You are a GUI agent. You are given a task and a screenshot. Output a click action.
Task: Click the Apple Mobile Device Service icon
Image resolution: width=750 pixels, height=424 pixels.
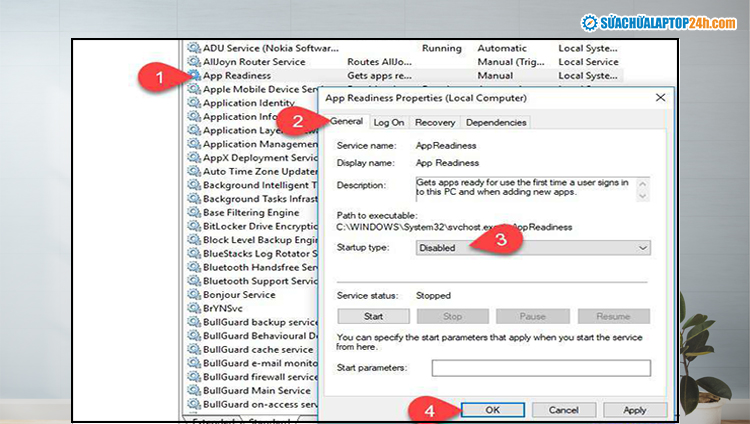click(194, 89)
